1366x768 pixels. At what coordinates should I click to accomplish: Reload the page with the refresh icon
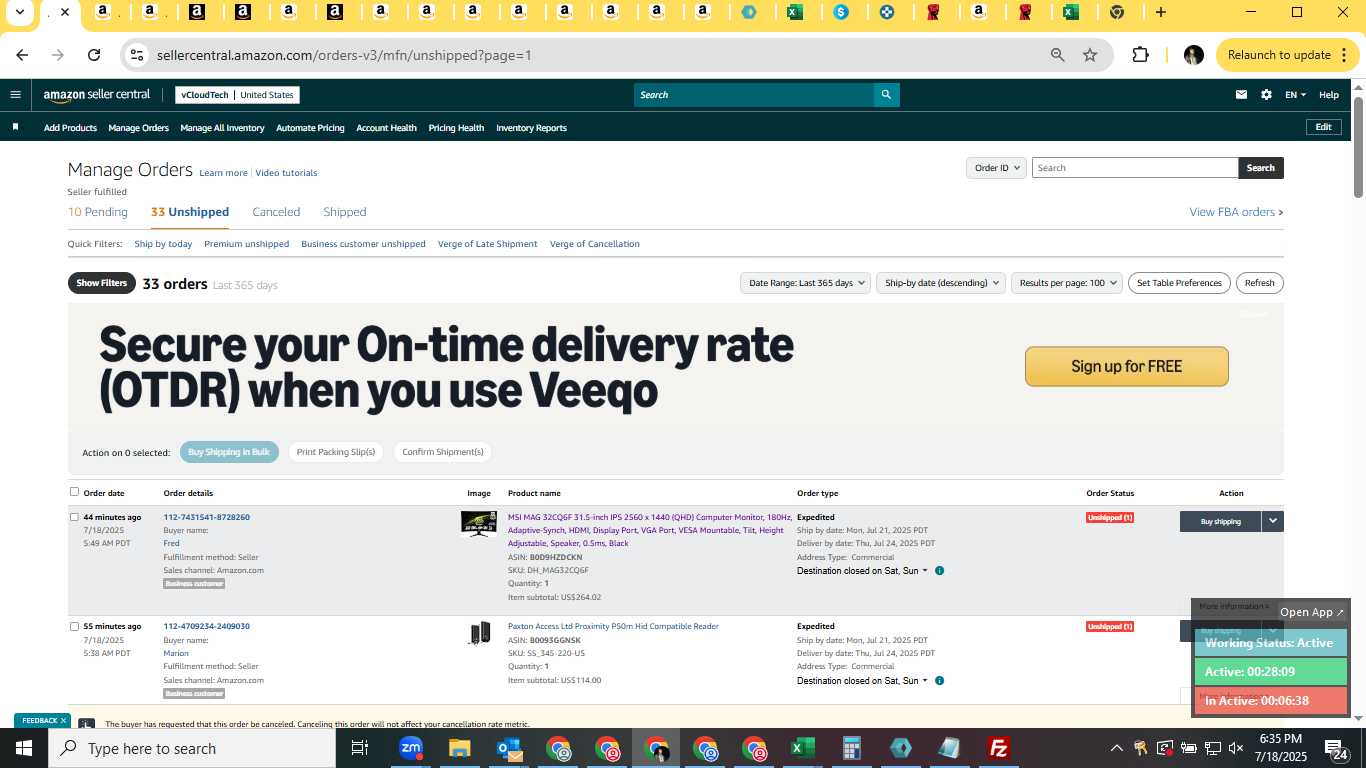click(94, 55)
